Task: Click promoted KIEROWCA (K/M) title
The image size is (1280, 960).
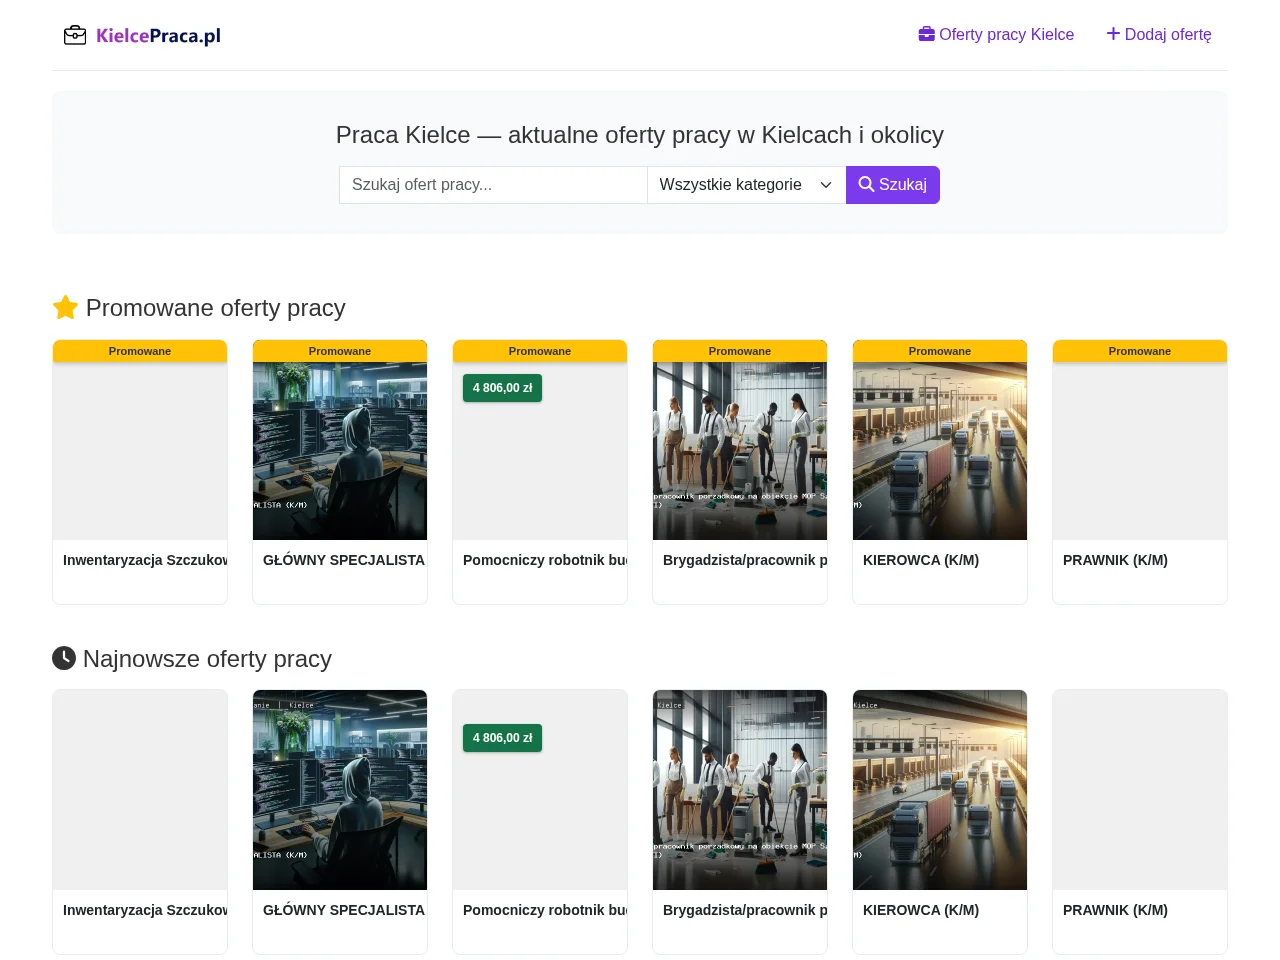Action: [921, 560]
